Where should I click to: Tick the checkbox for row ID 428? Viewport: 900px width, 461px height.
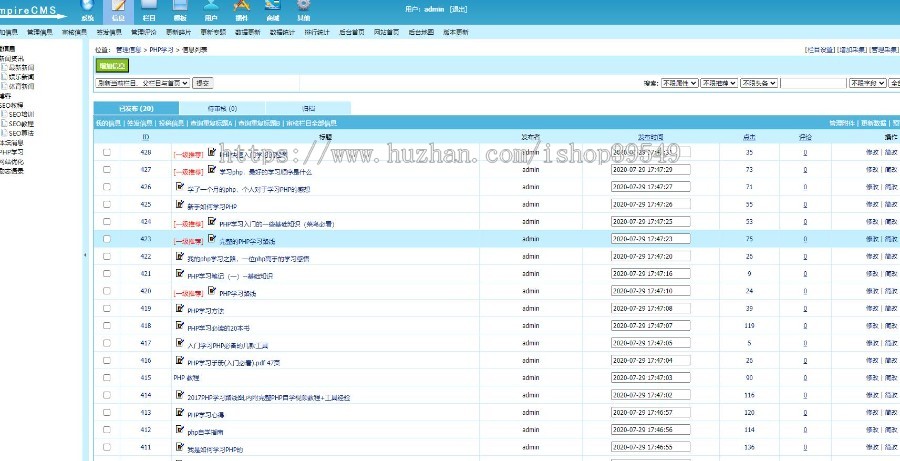point(107,152)
